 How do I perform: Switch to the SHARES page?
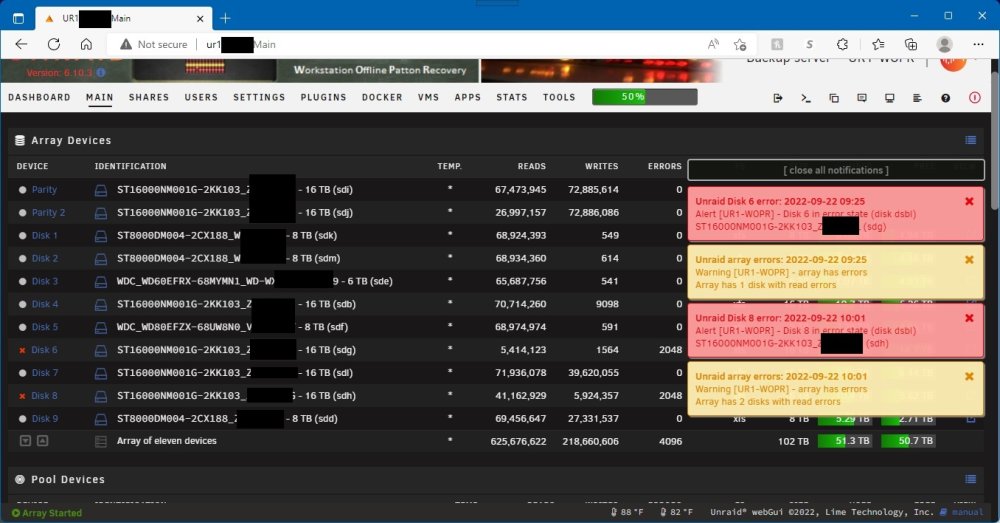point(149,97)
